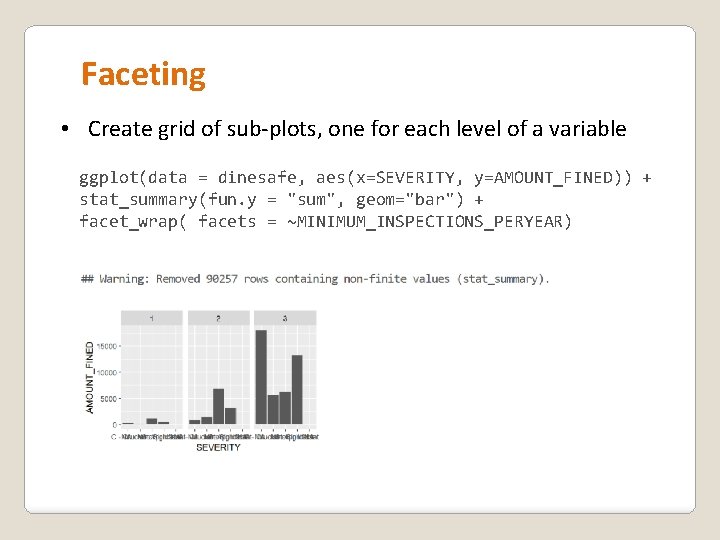
Task: Click the 'Create grid of sub-plots' bullet text
Action: (x=357, y=129)
